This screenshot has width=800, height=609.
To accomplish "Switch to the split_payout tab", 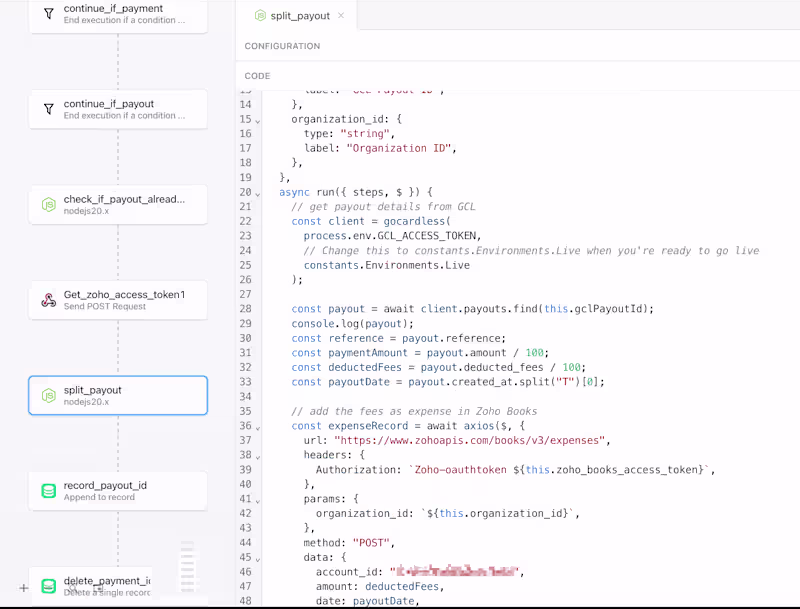I will click(x=300, y=16).
